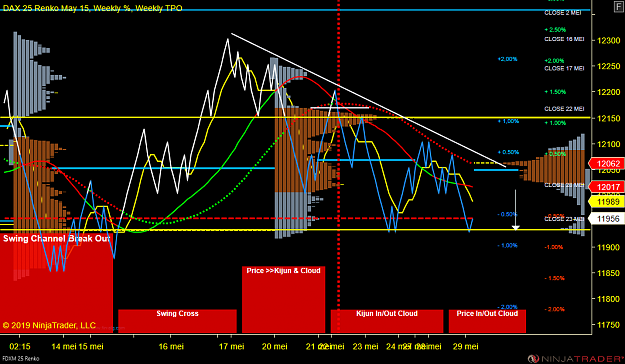Image resolution: width=625 pixels, height=364 pixels.
Task: Click the green +1.50% level label
Action: point(555,92)
